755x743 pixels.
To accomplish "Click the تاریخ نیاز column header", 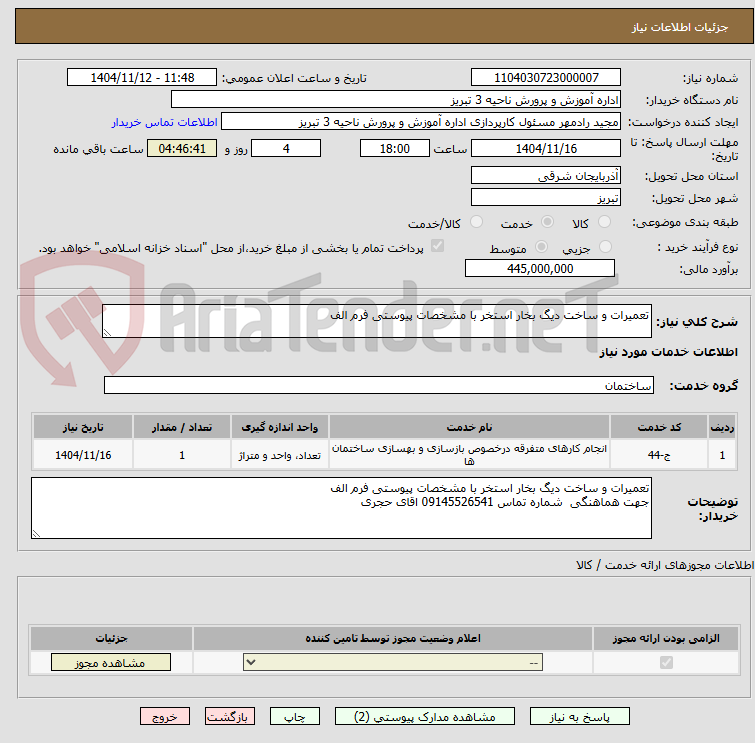I will coord(83,427).
